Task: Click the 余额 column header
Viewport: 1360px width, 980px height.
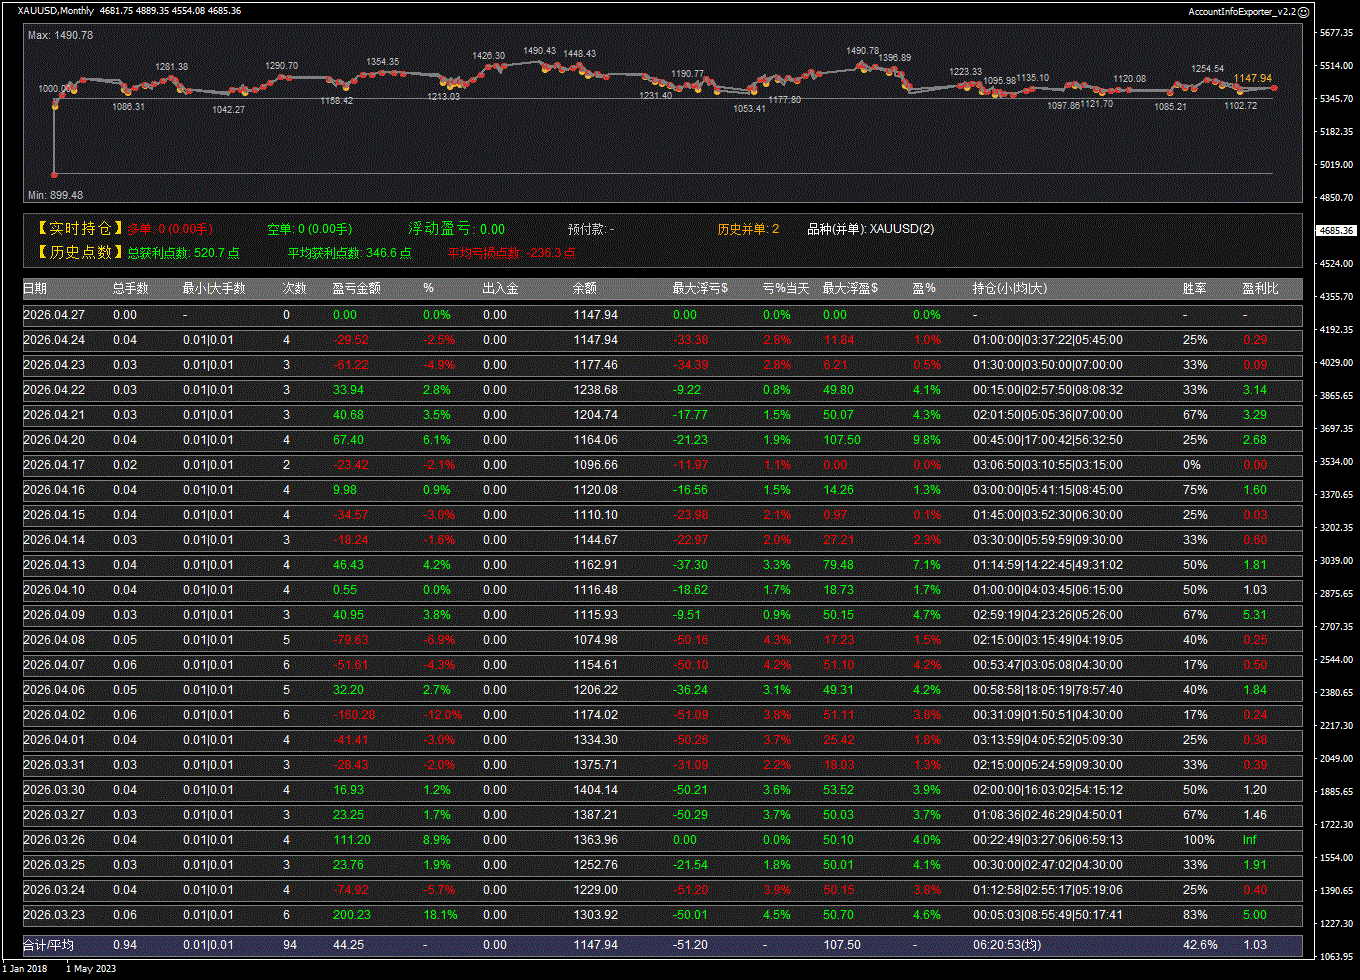Action: (x=584, y=289)
